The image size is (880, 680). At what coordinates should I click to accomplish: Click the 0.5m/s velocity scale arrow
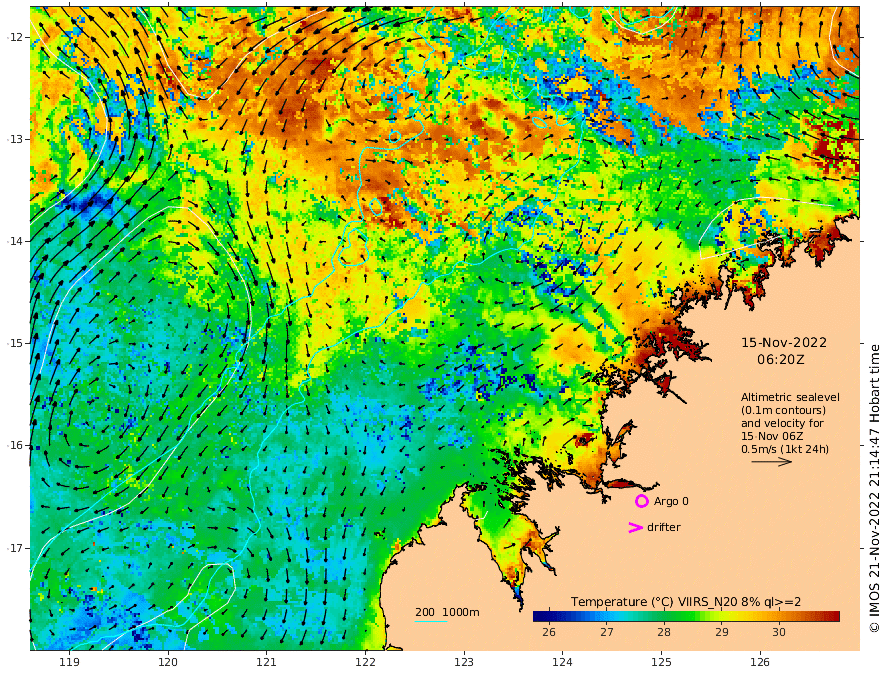coord(772,462)
